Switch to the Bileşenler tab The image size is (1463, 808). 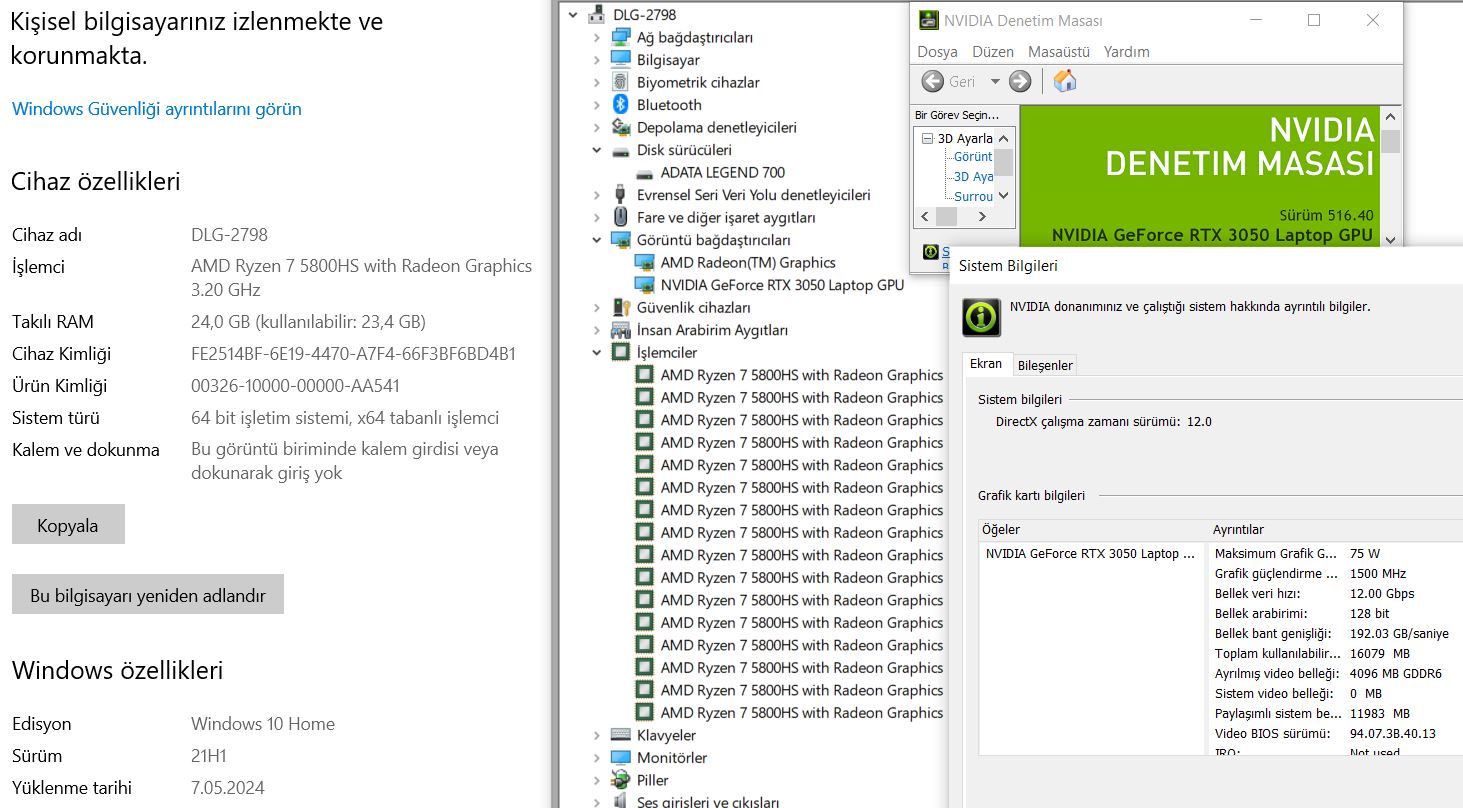click(x=1045, y=365)
